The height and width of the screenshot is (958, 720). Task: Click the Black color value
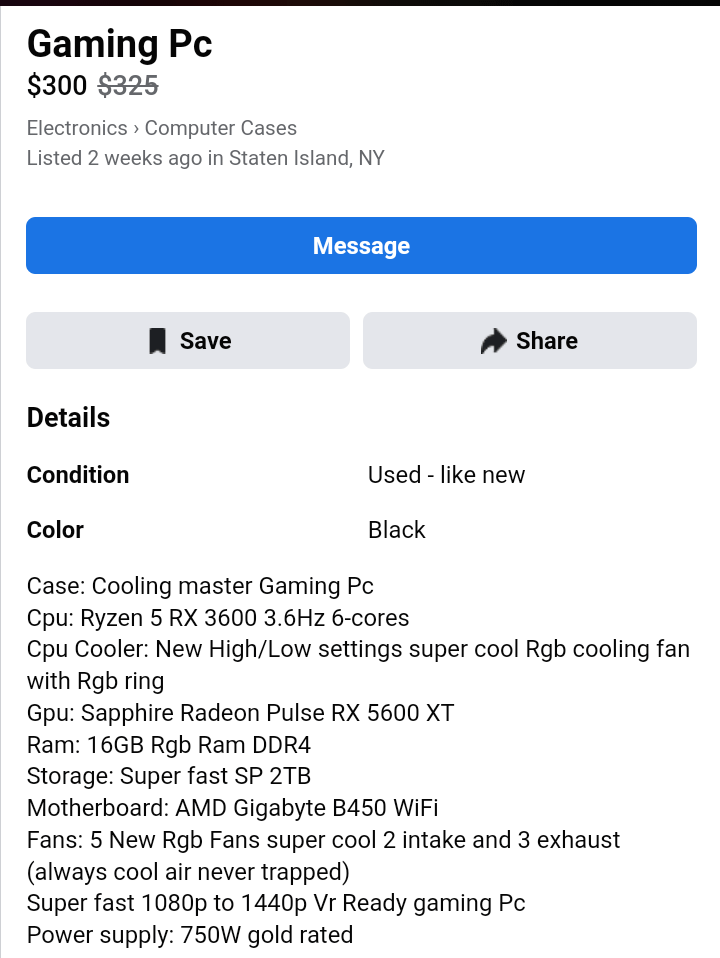coord(397,530)
